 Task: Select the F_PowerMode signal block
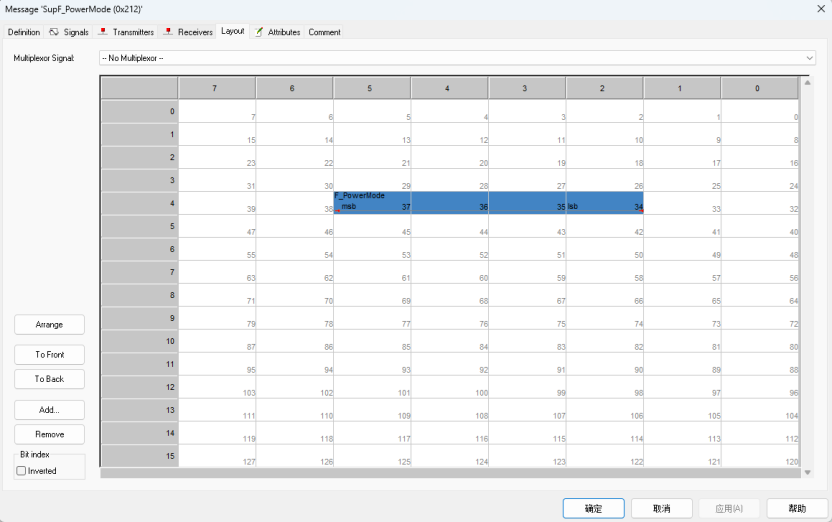click(x=488, y=203)
